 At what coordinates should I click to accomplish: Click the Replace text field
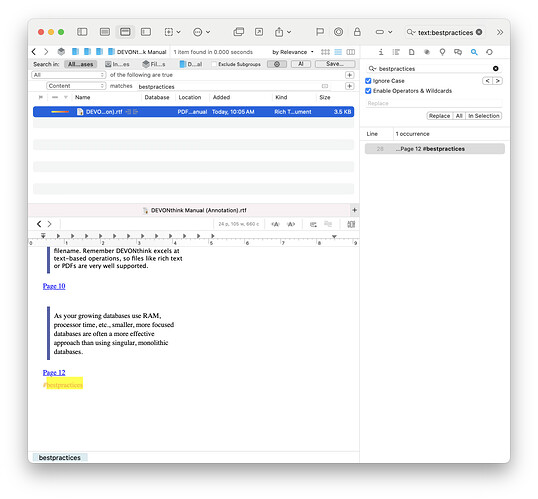(x=433, y=103)
